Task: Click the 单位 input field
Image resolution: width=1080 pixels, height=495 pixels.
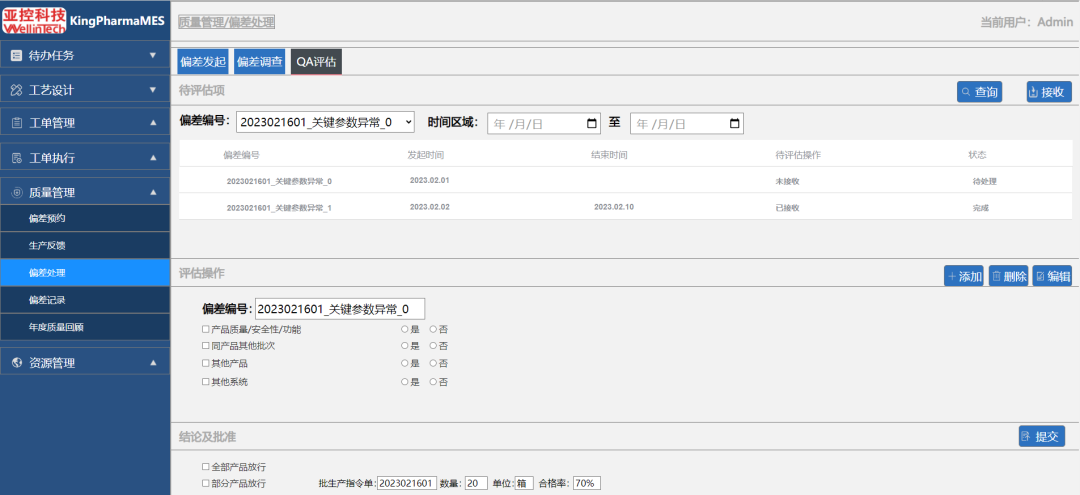Action: point(524,483)
